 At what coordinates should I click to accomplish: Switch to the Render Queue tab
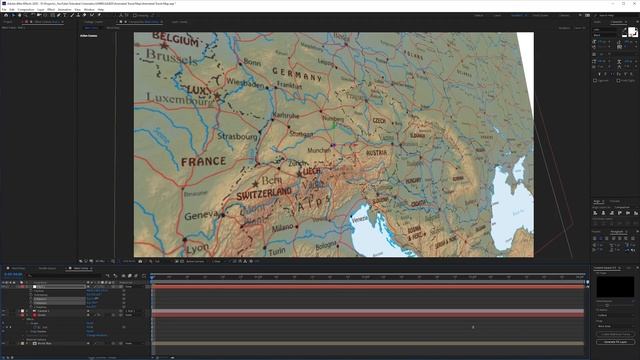(x=47, y=268)
